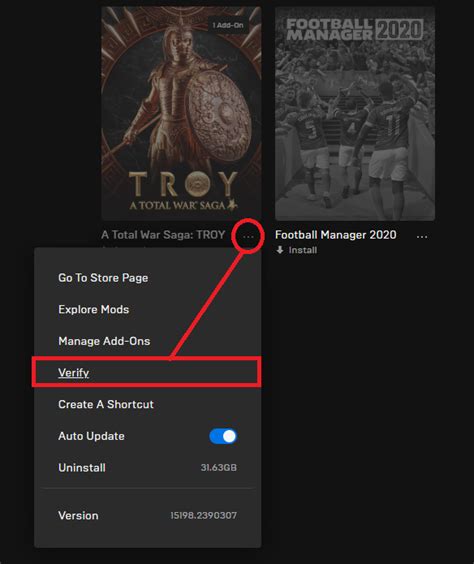Open the three-dot menu for A Total War Saga: TROY
This screenshot has width=474, height=564.
click(x=248, y=237)
